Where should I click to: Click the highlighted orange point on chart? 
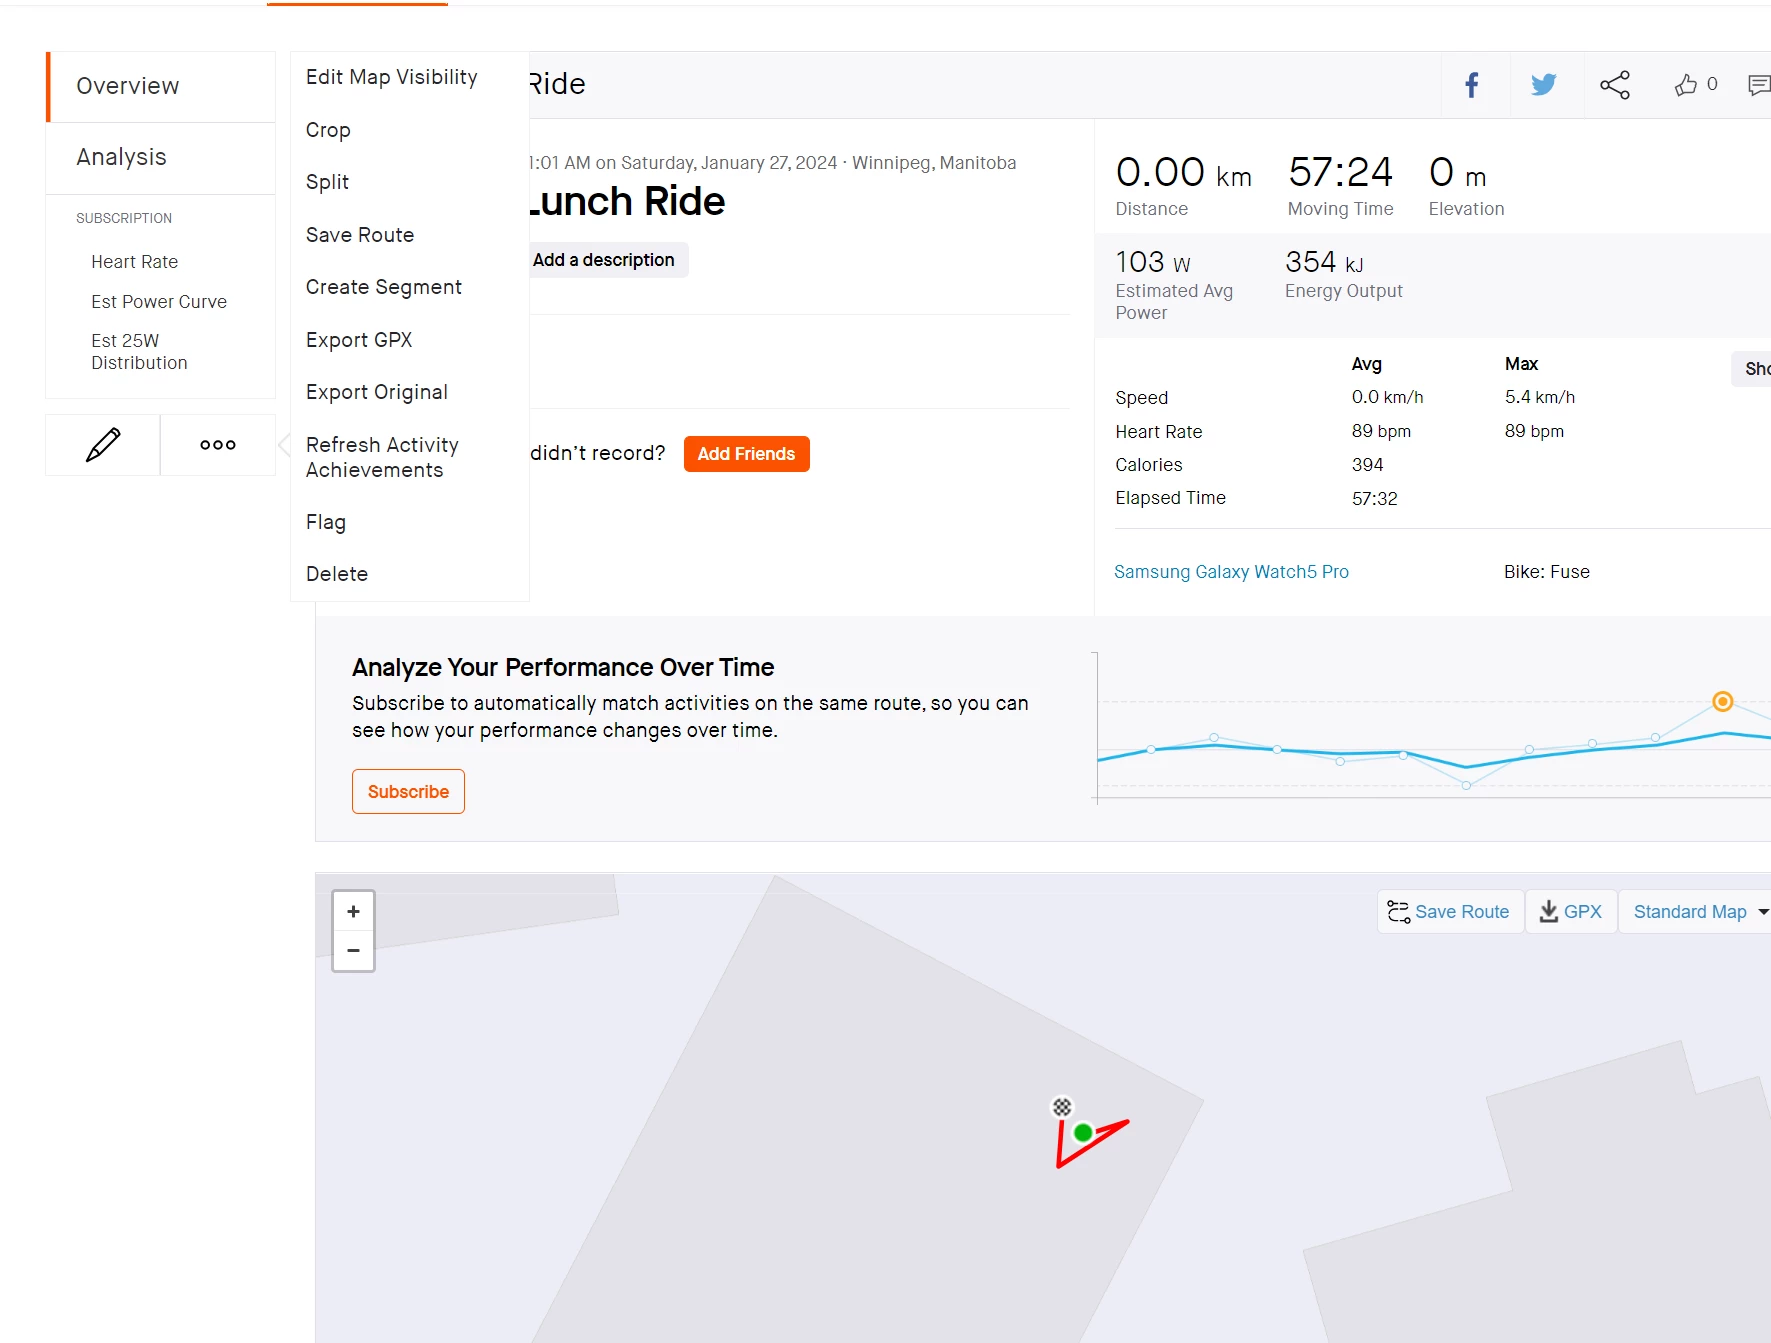[x=1723, y=702]
